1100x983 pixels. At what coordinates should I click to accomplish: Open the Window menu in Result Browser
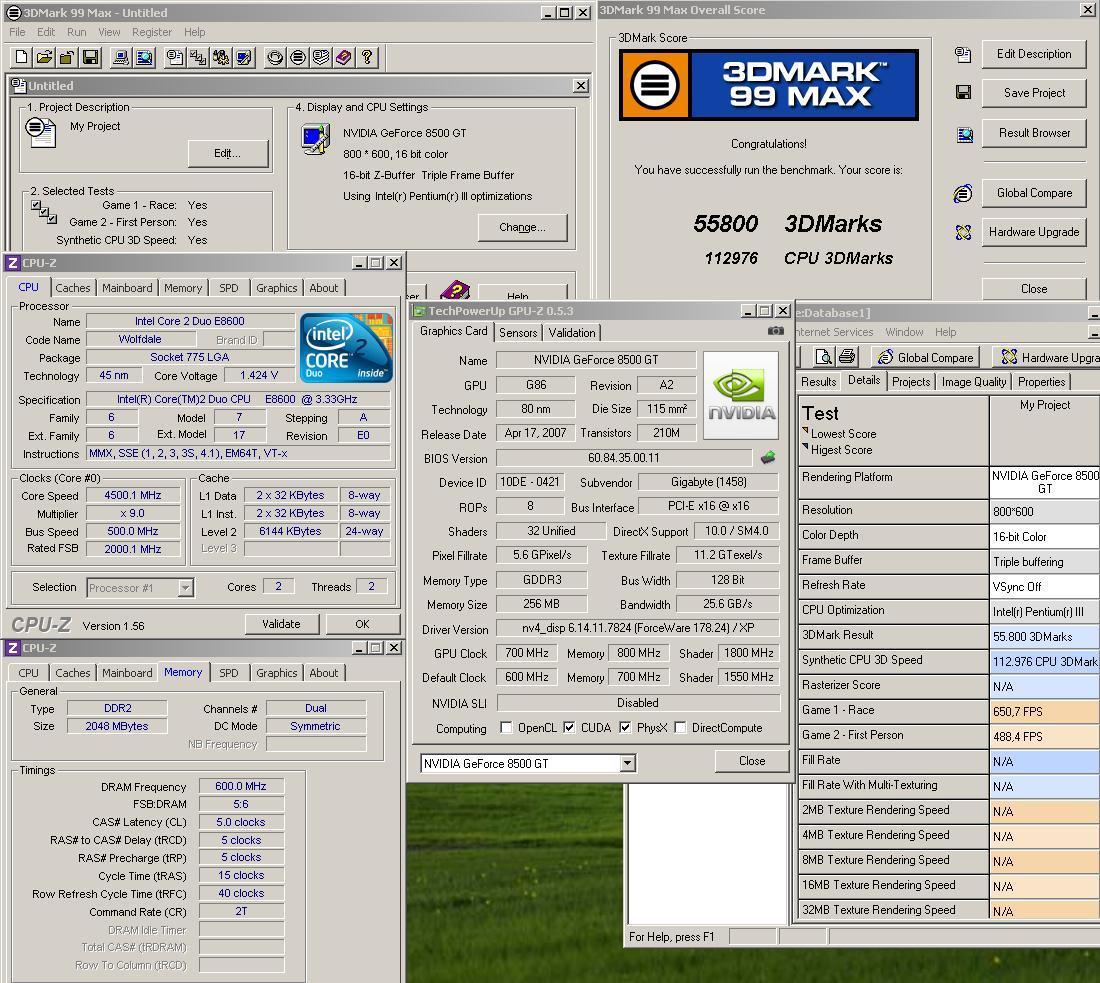click(x=904, y=332)
